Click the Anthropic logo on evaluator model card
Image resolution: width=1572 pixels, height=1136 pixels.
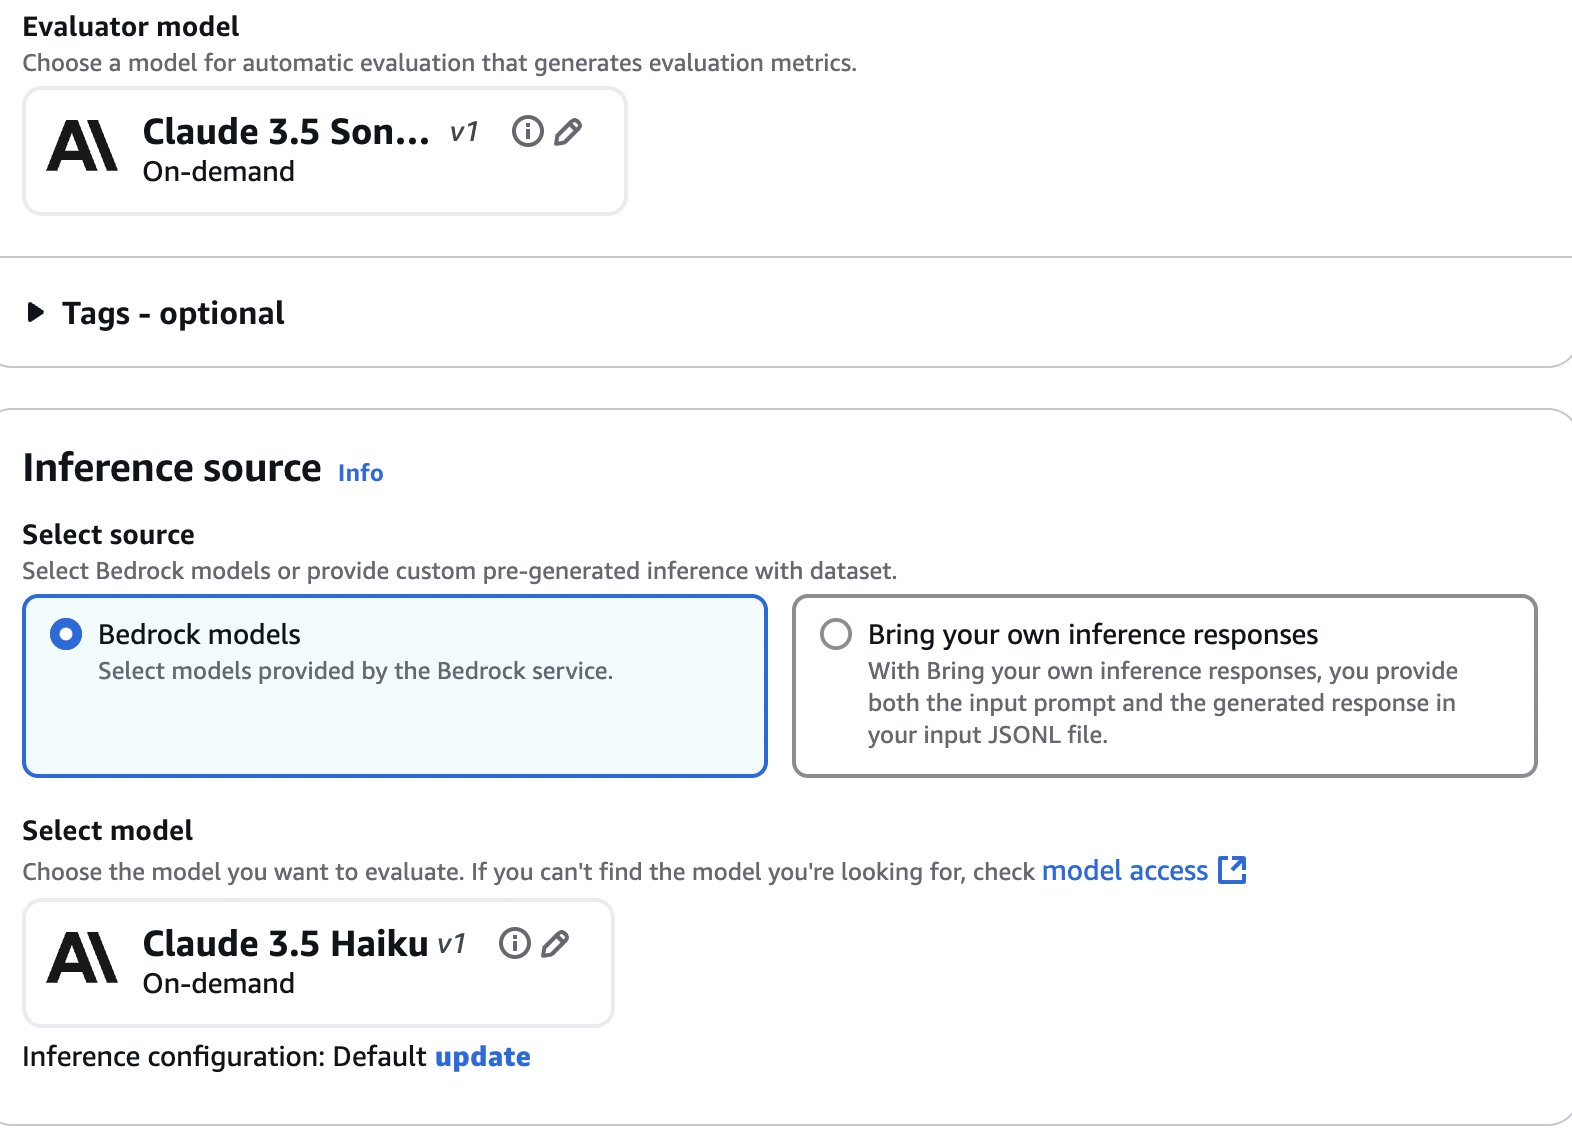pos(82,146)
